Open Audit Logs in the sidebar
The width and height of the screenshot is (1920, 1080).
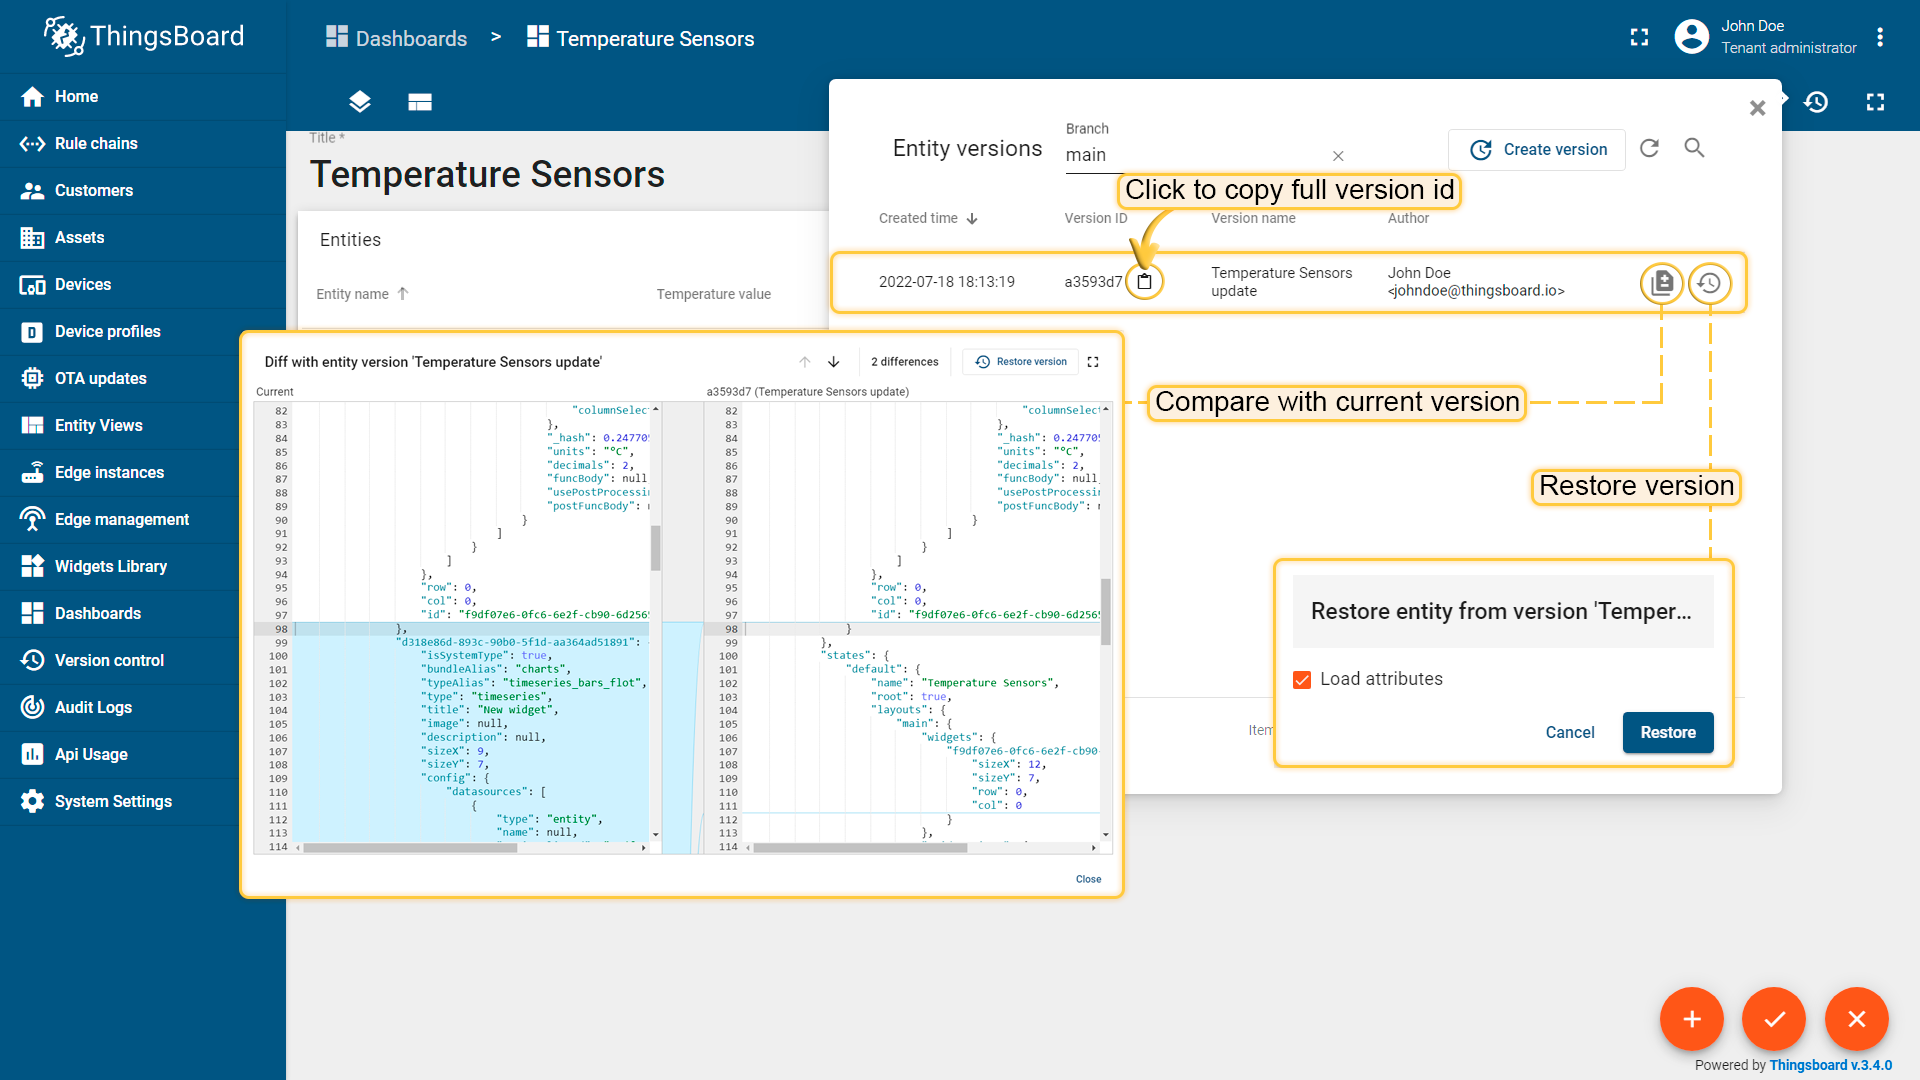click(x=143, y=708)
